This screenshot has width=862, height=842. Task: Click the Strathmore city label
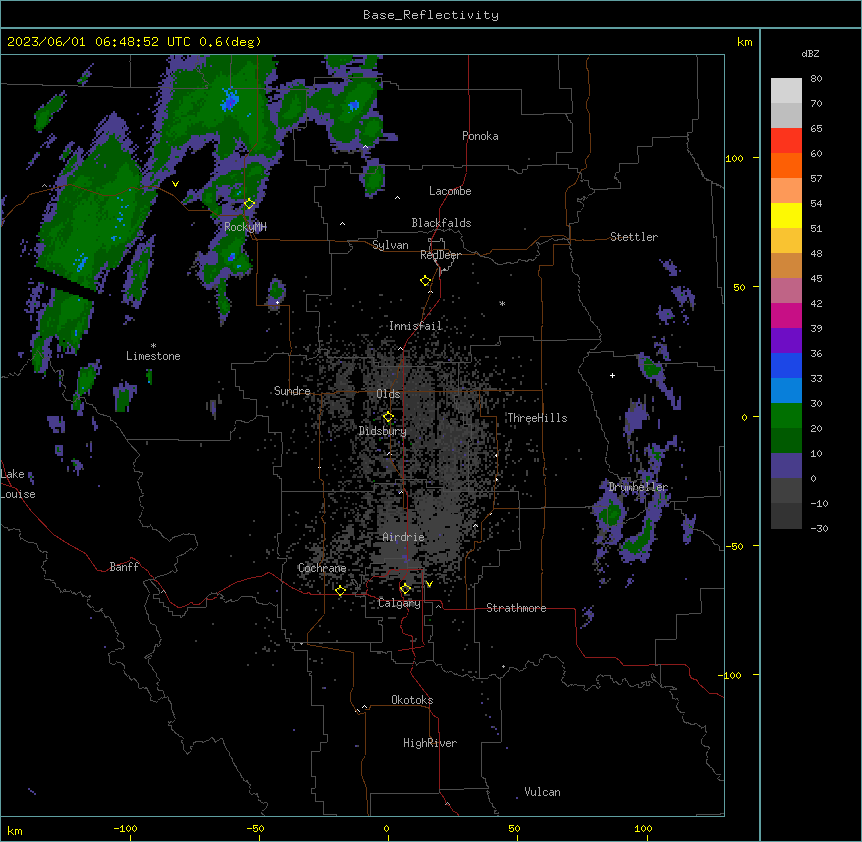pyautogui.click(x=516, y=608)
